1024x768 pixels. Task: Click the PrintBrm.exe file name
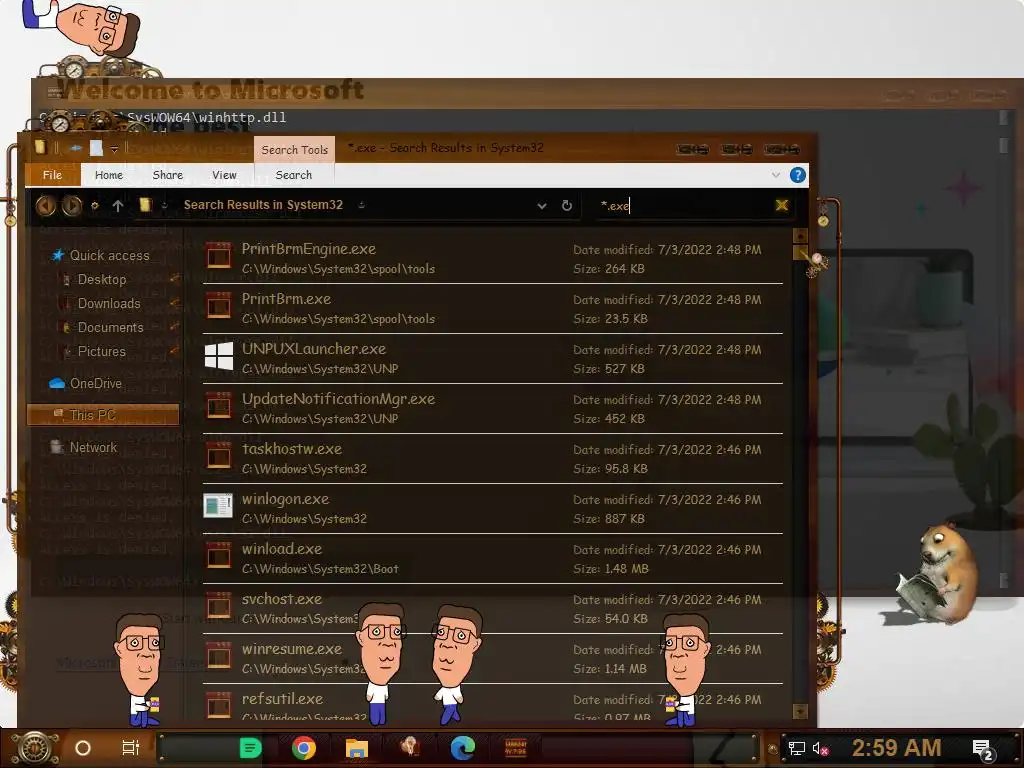point(286,299)
